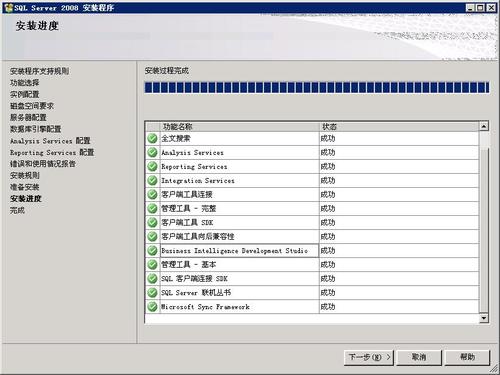The width and height of the screenshot is (500, 375).
Task: Click 成功 status for 全文搜索 row
Action: pyautogui.click(x=328, y=138)
